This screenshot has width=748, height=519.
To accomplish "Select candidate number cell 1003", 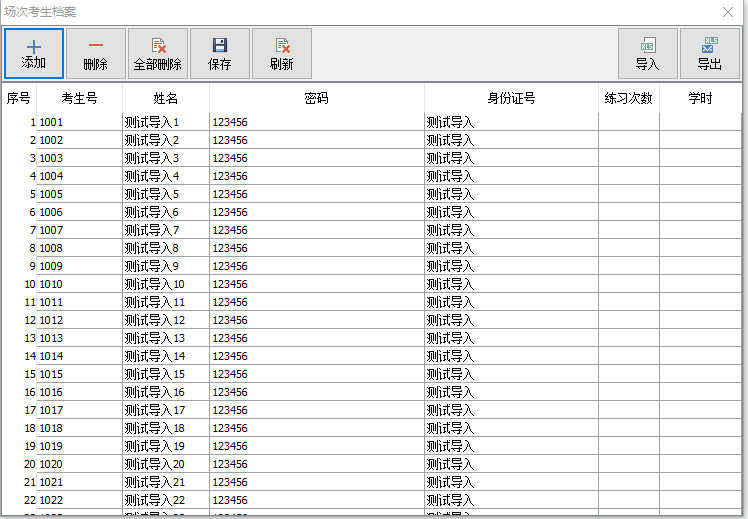I will pos(79,158).
